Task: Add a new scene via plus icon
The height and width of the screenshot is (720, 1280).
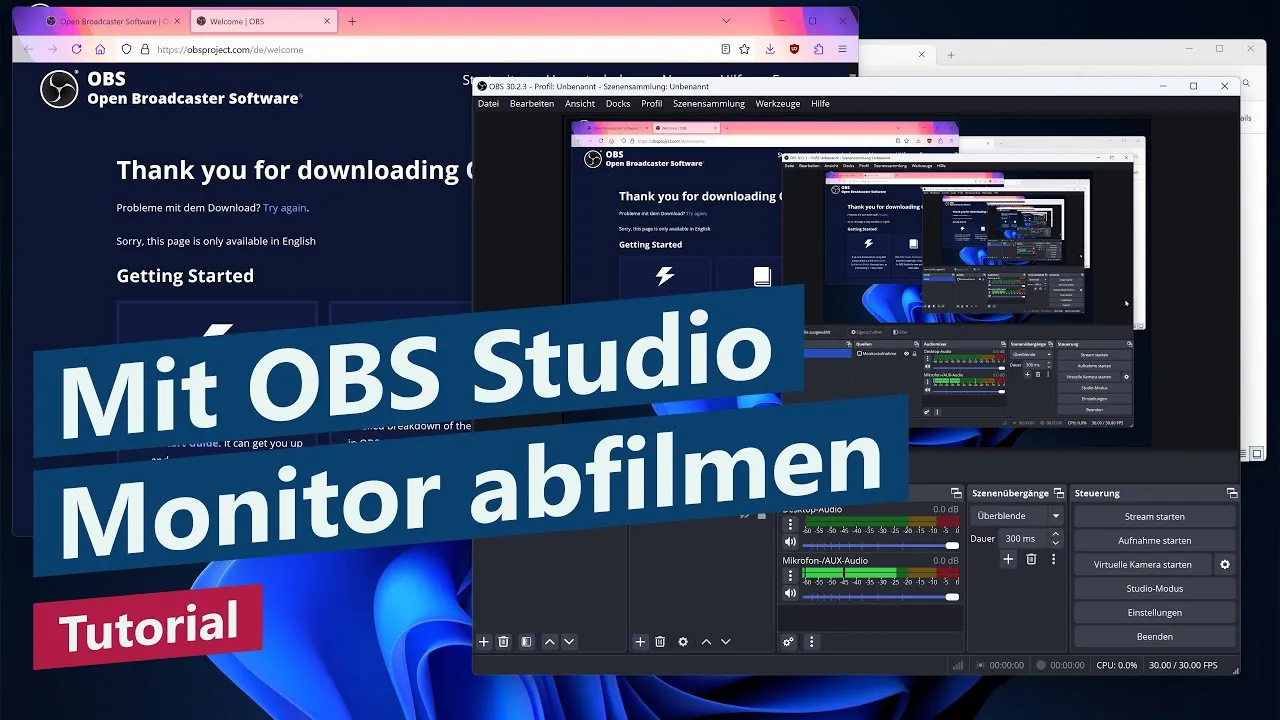Action: pos(484,641)
